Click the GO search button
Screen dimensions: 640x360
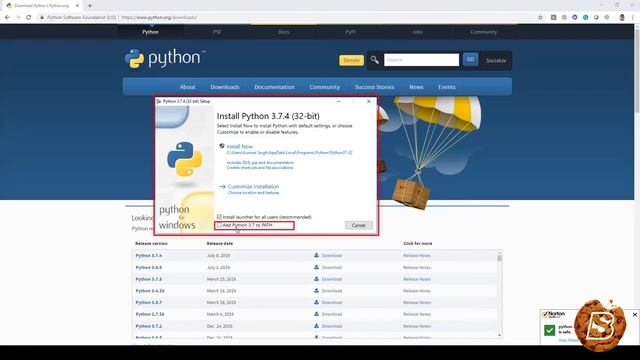click(x=470, y=60)
